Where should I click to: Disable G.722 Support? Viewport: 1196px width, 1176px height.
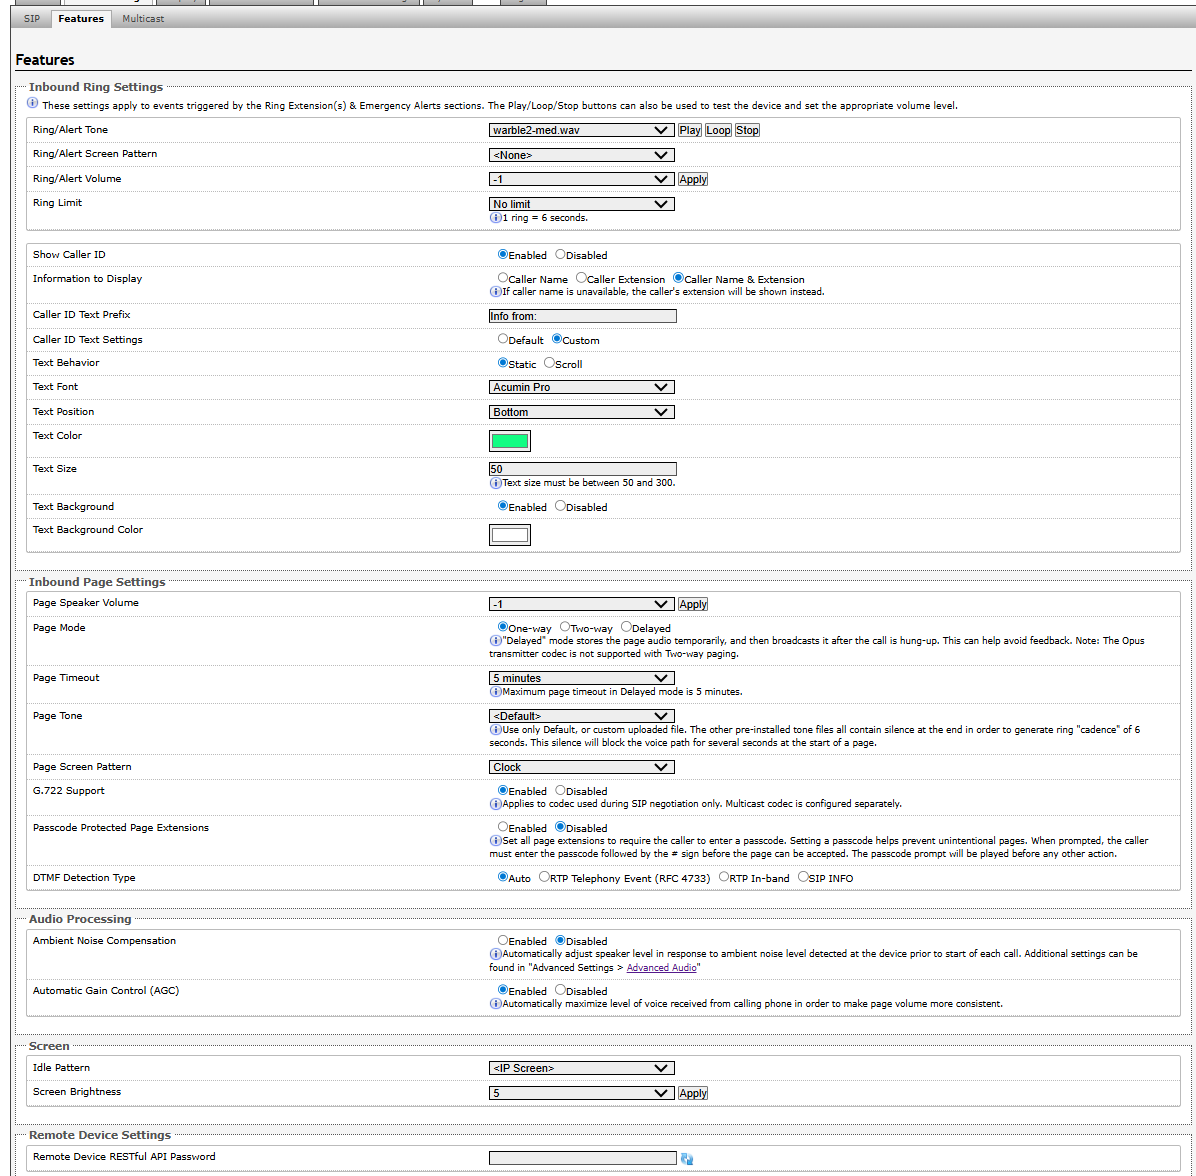pos(560,790)
